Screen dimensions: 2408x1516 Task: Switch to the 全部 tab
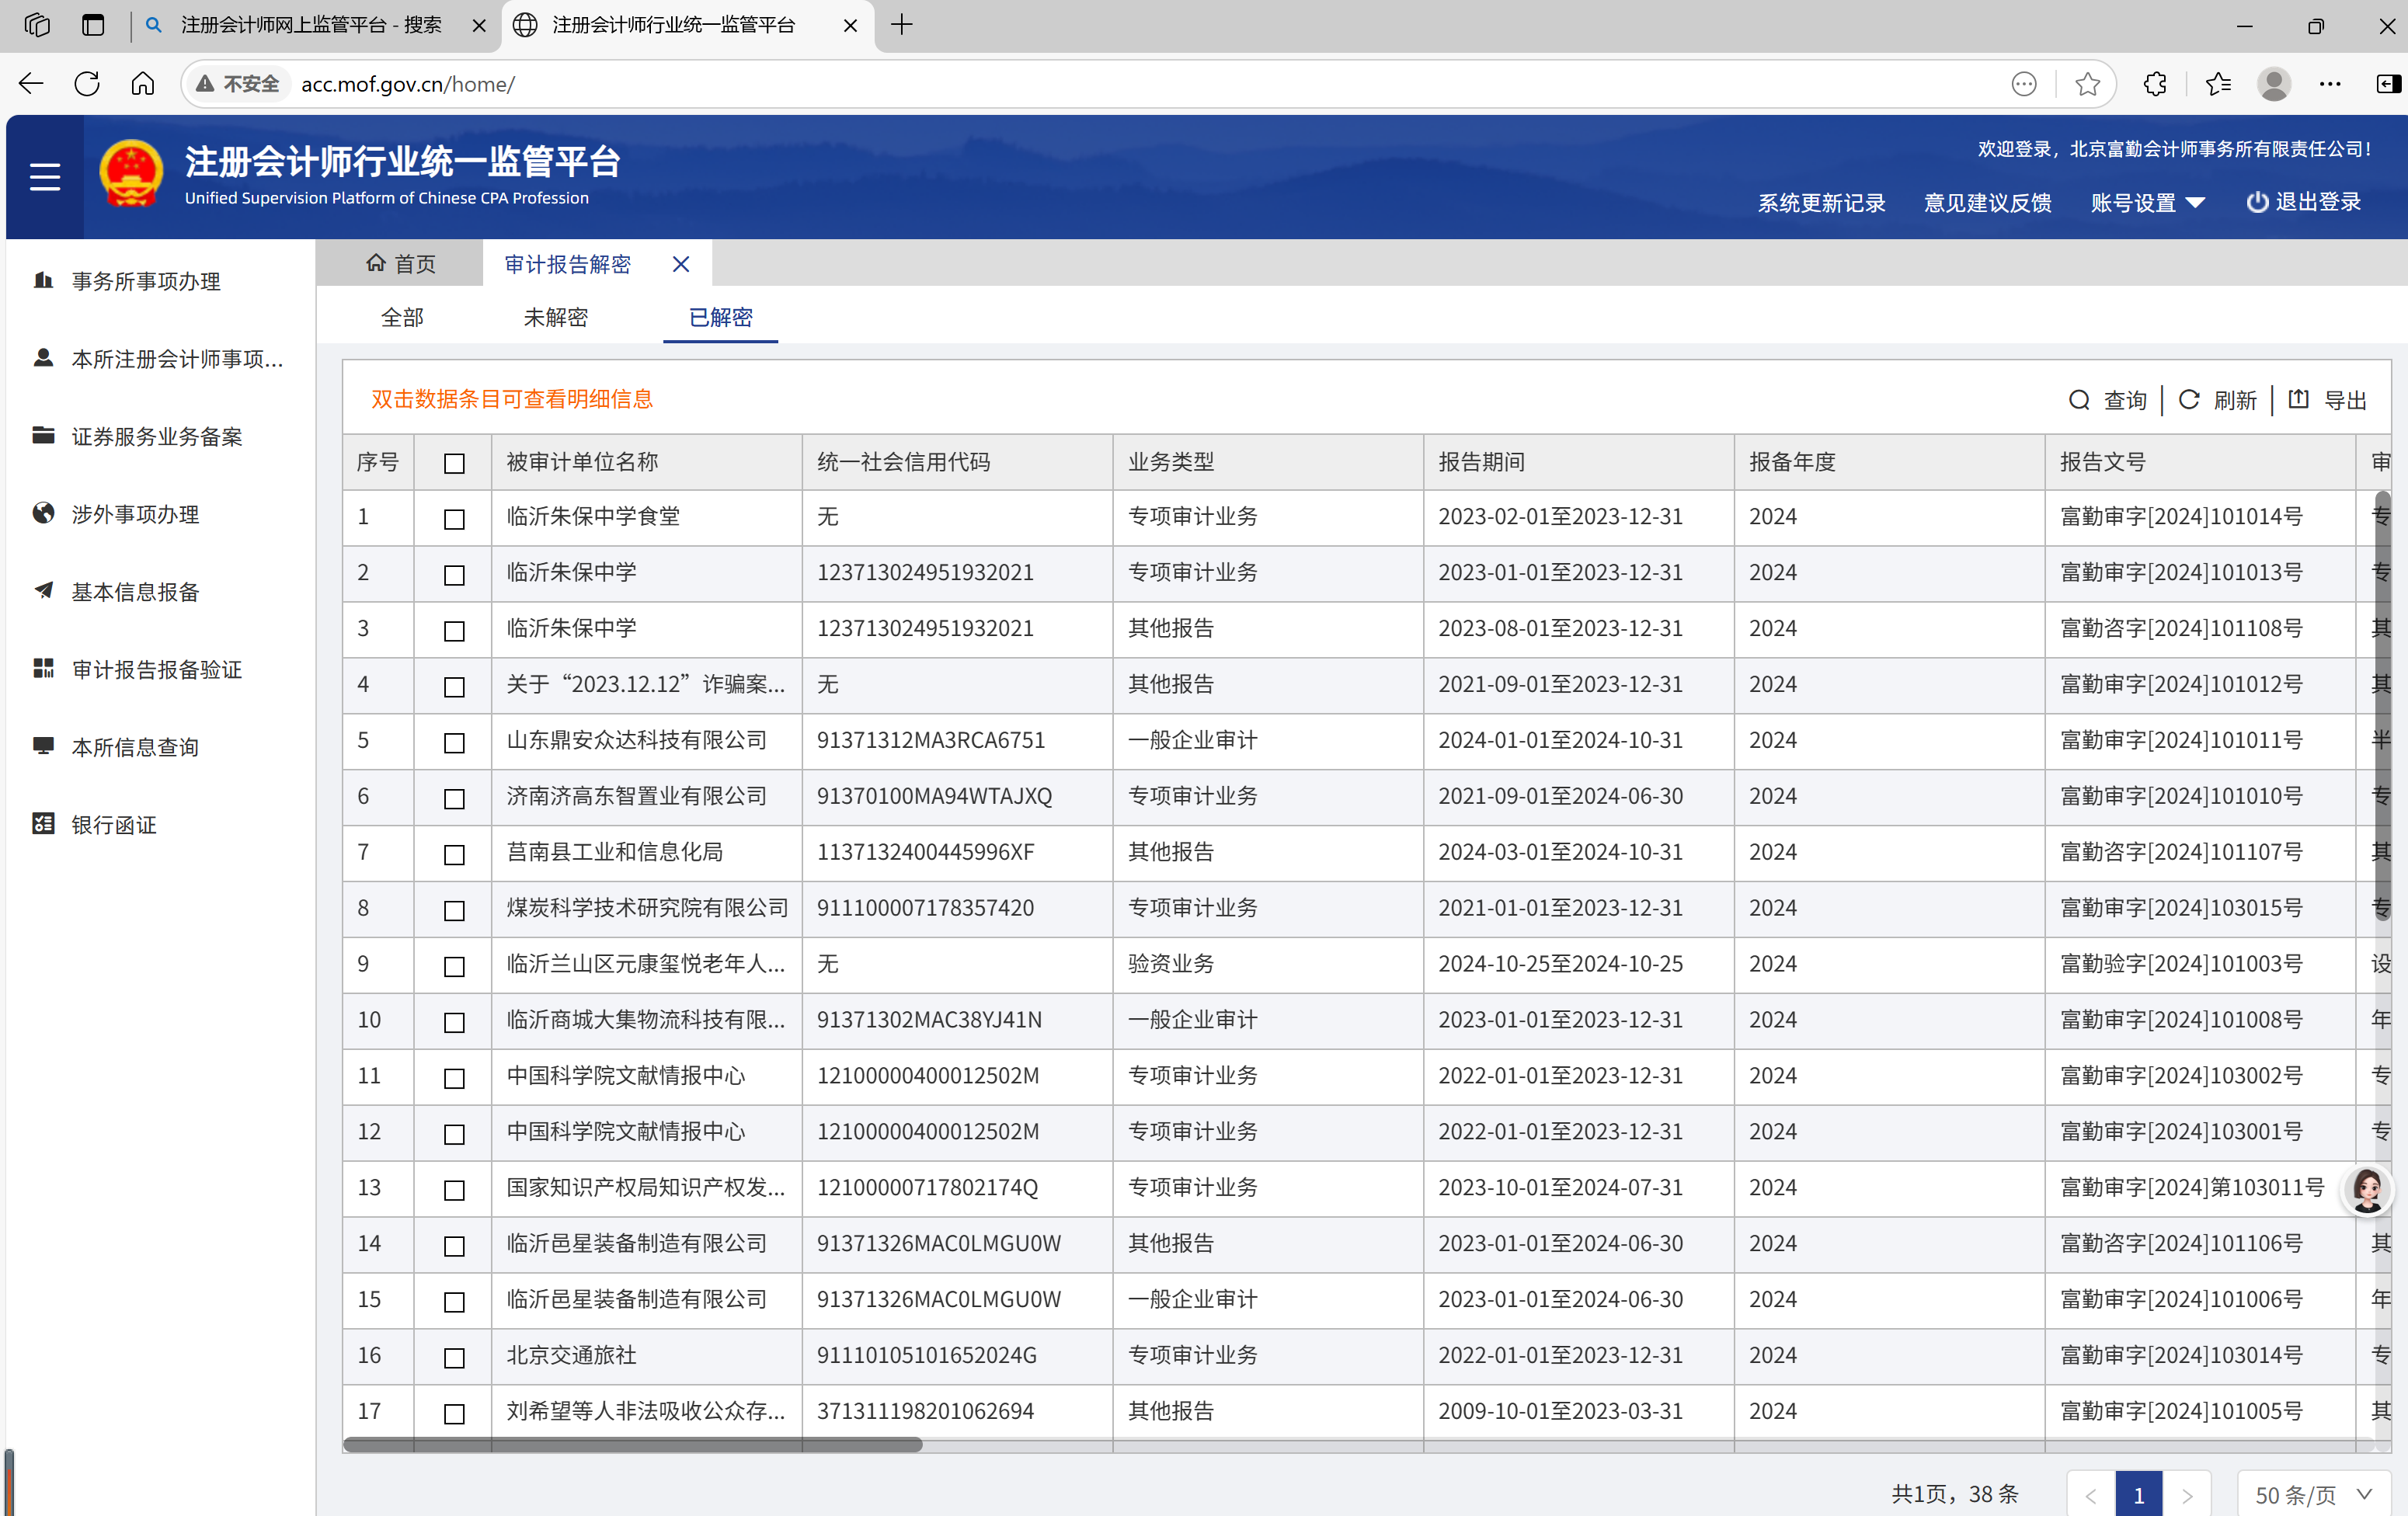point(402,317)
